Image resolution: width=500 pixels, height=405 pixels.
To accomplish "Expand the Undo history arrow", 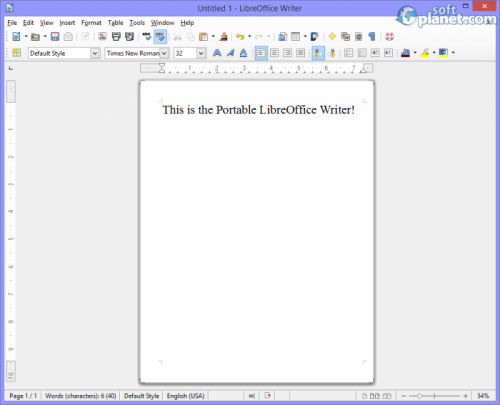I will click(249, 36).
